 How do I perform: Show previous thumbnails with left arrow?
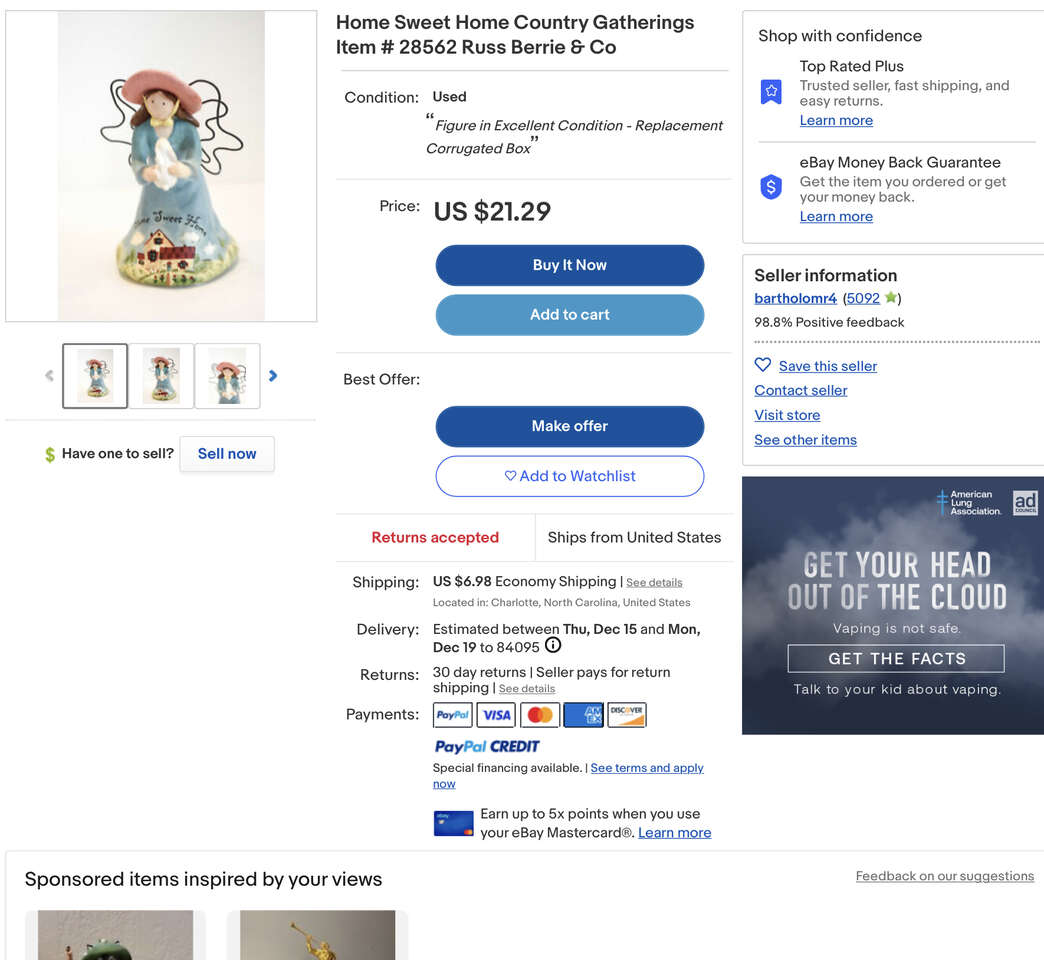(x=49, y=376)
